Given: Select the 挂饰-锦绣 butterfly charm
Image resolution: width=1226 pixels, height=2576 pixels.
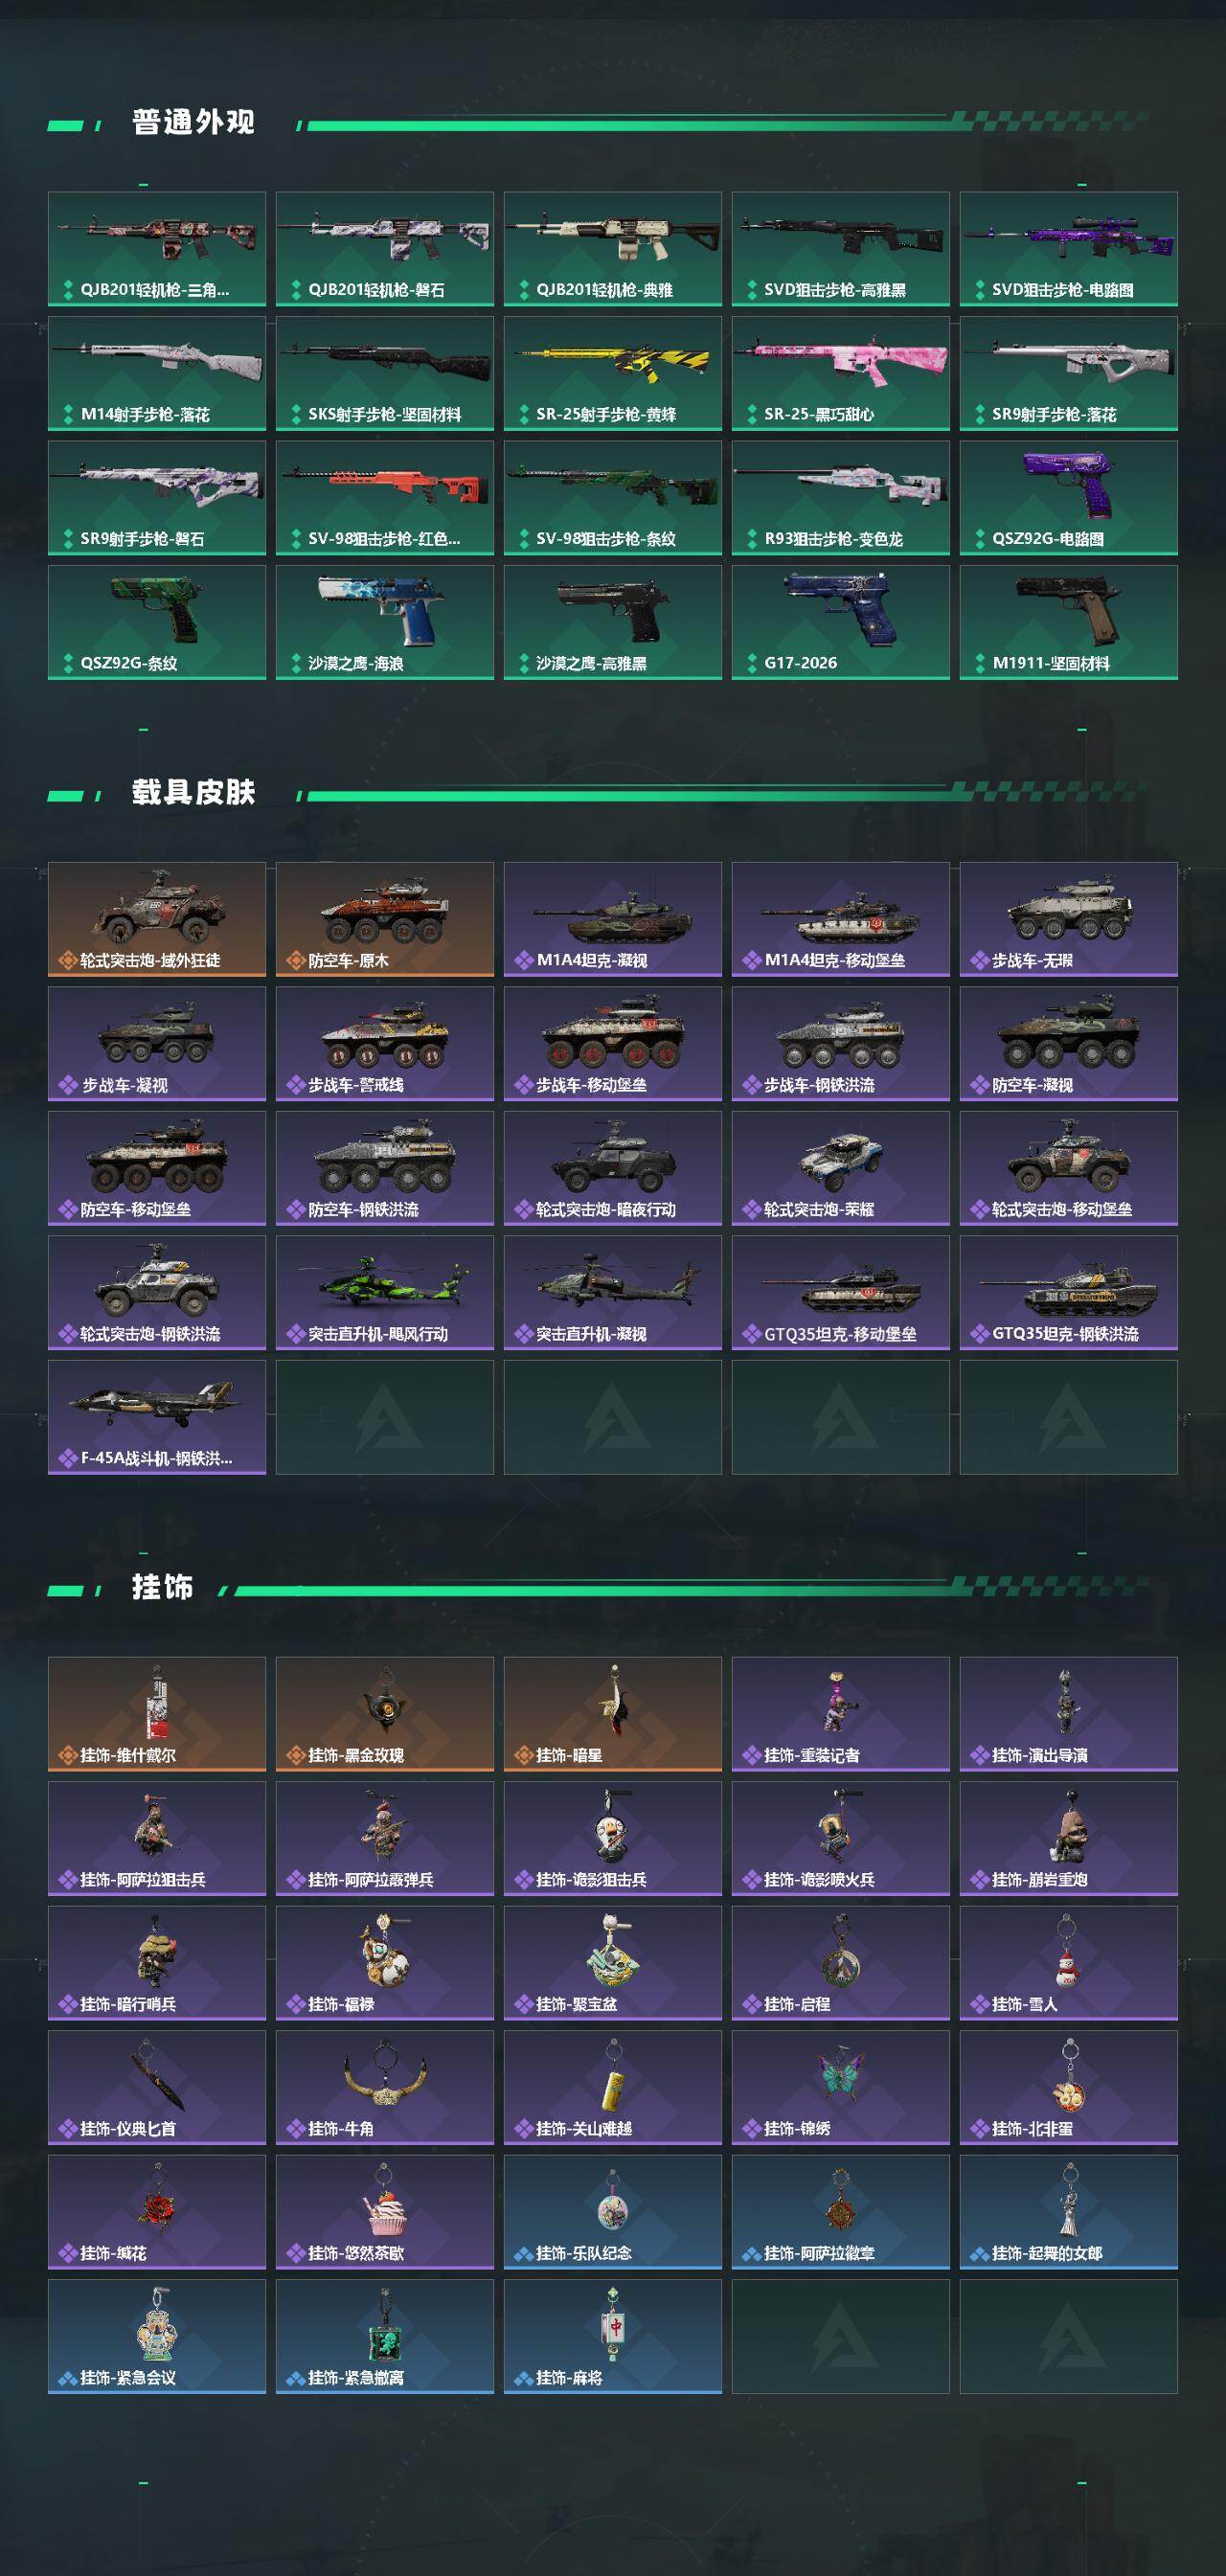Looking at the screenshot, I should tap(840, 2088).
